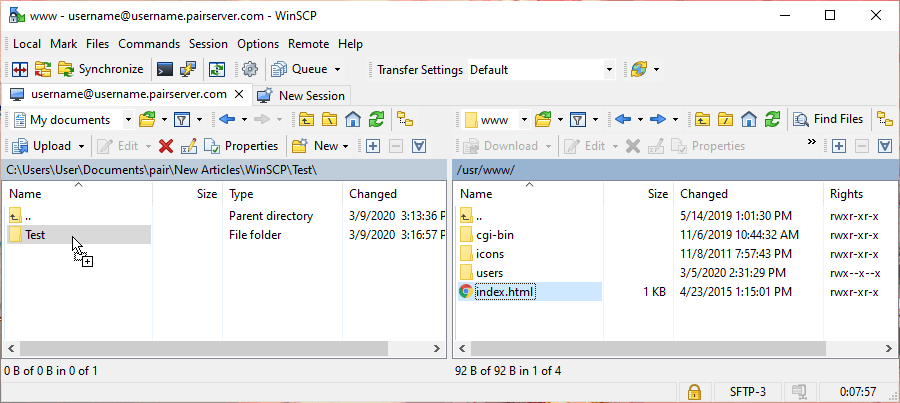The width and height of the screenshot is (900, 403).
Task: Click the Find Files button
Action: pos(828,120)
